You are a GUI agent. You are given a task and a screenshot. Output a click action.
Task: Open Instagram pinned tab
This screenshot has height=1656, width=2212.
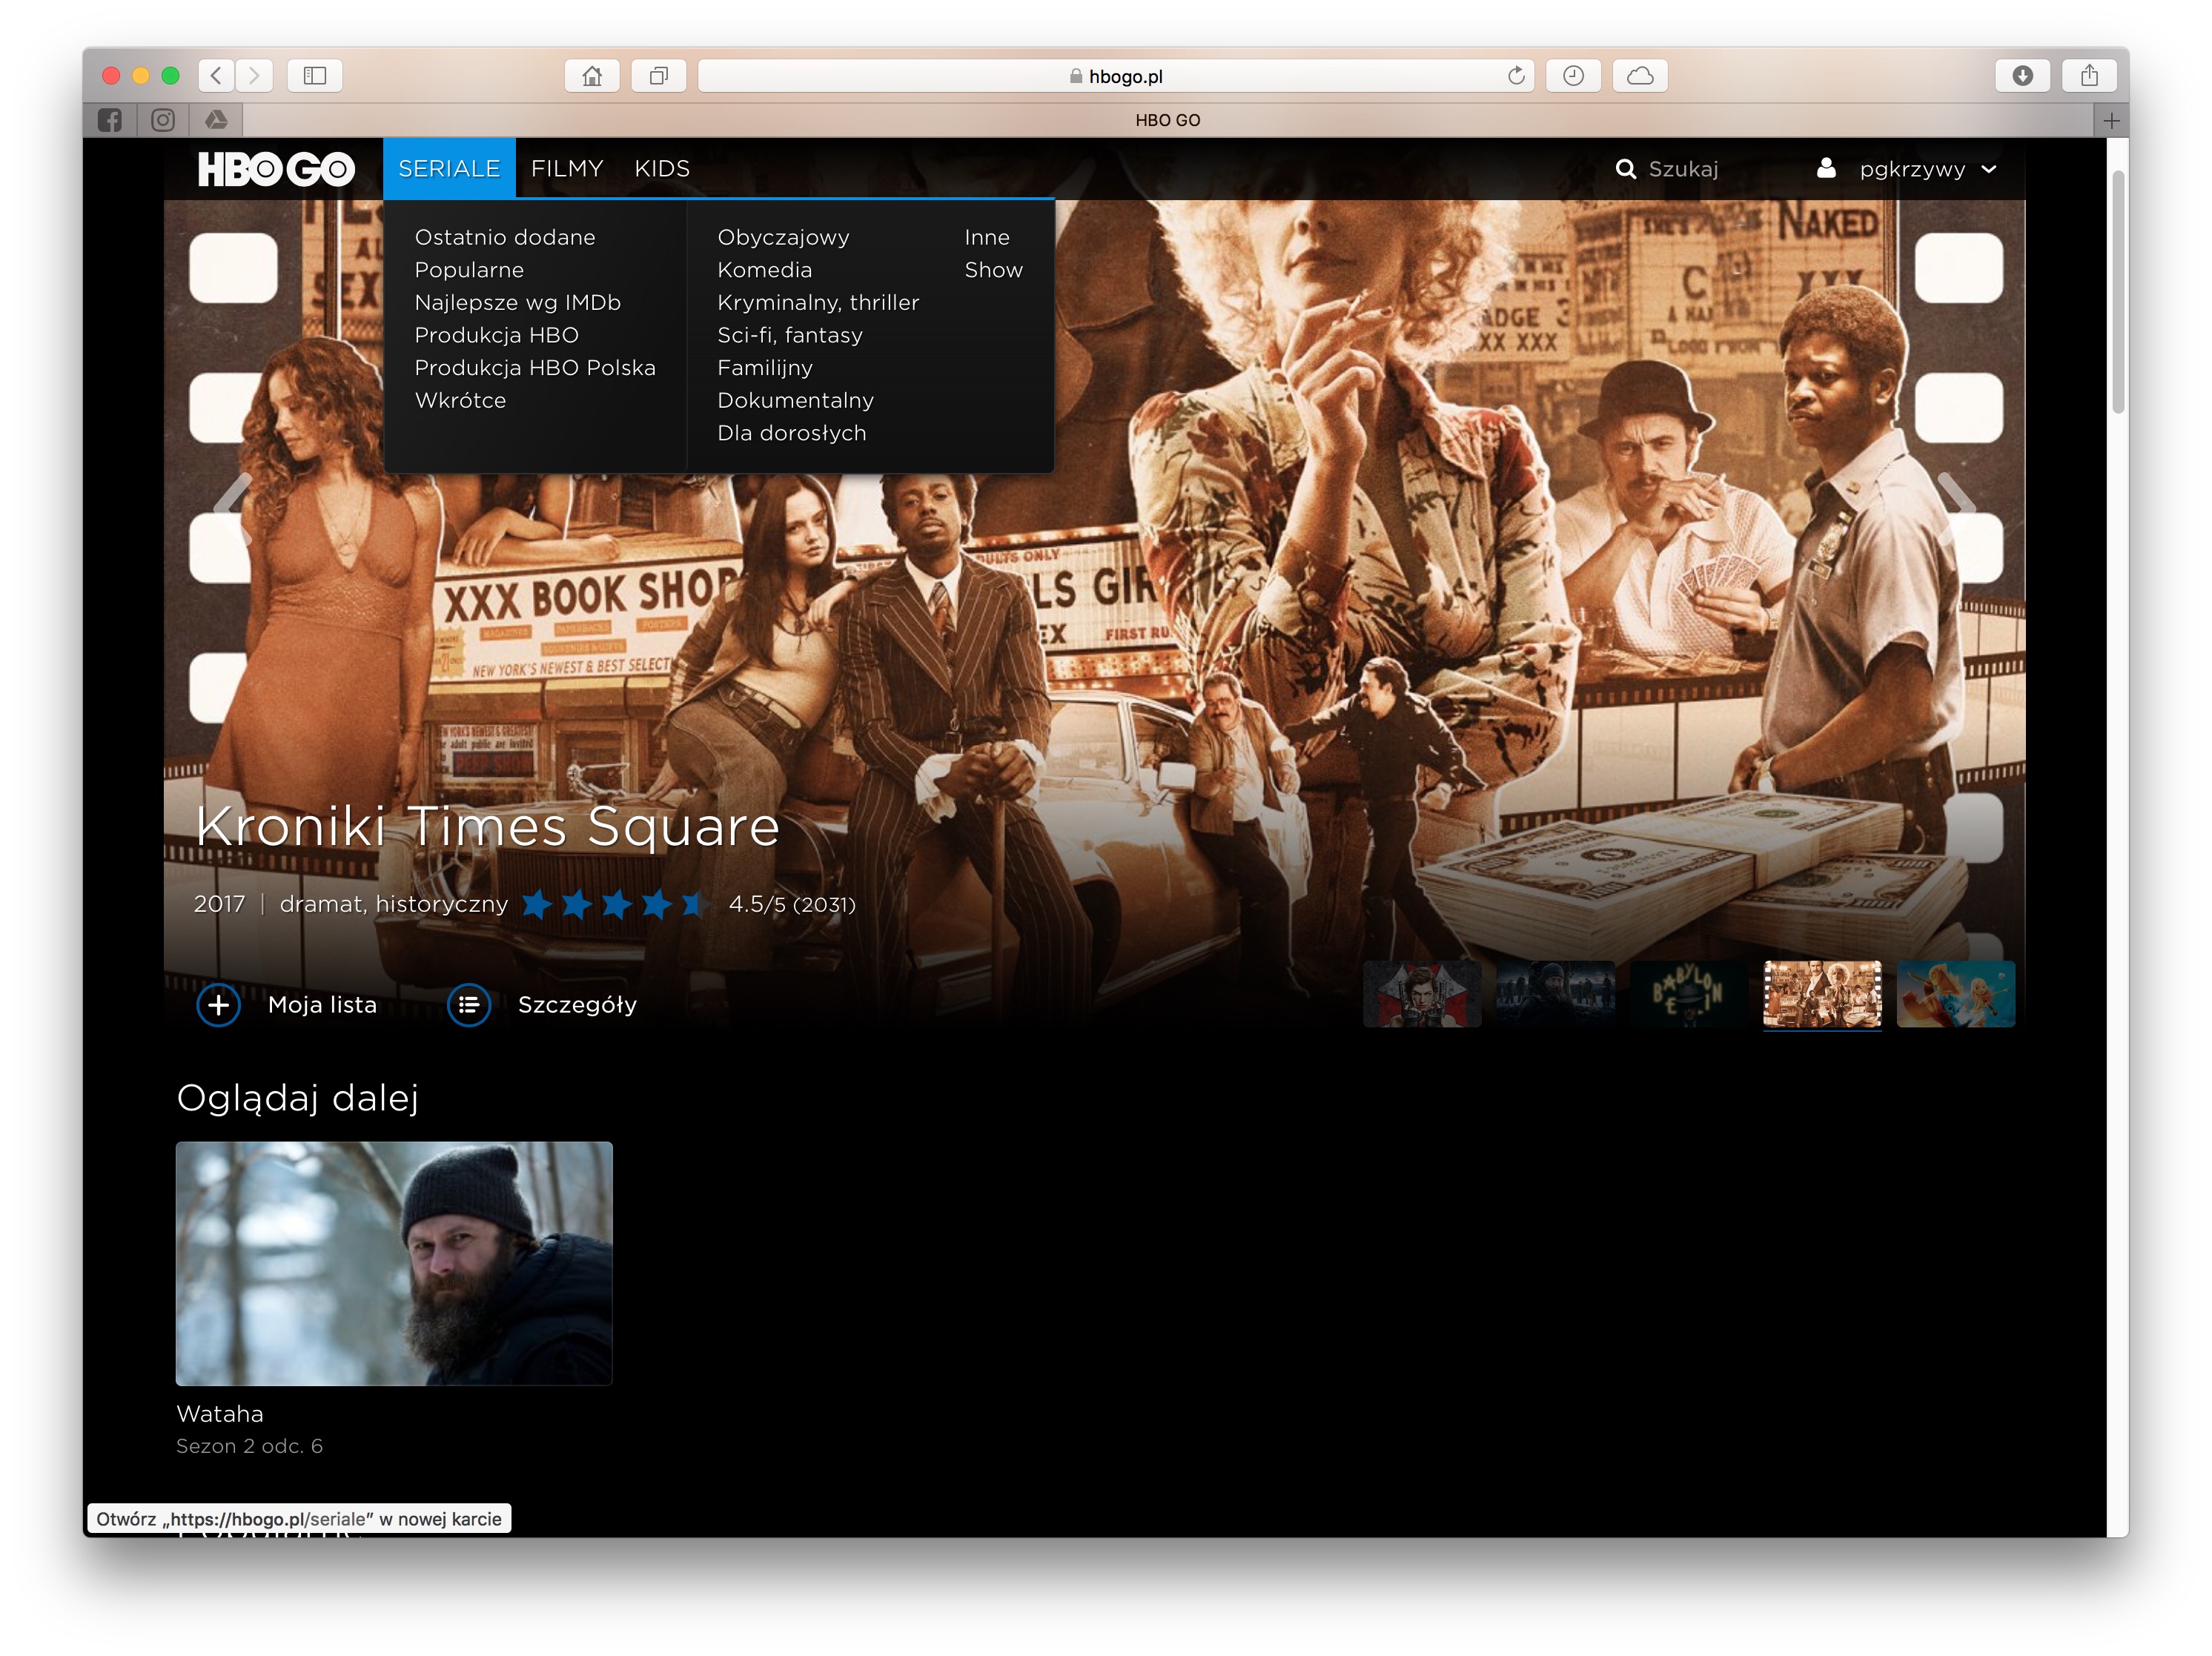pos(163,120)
